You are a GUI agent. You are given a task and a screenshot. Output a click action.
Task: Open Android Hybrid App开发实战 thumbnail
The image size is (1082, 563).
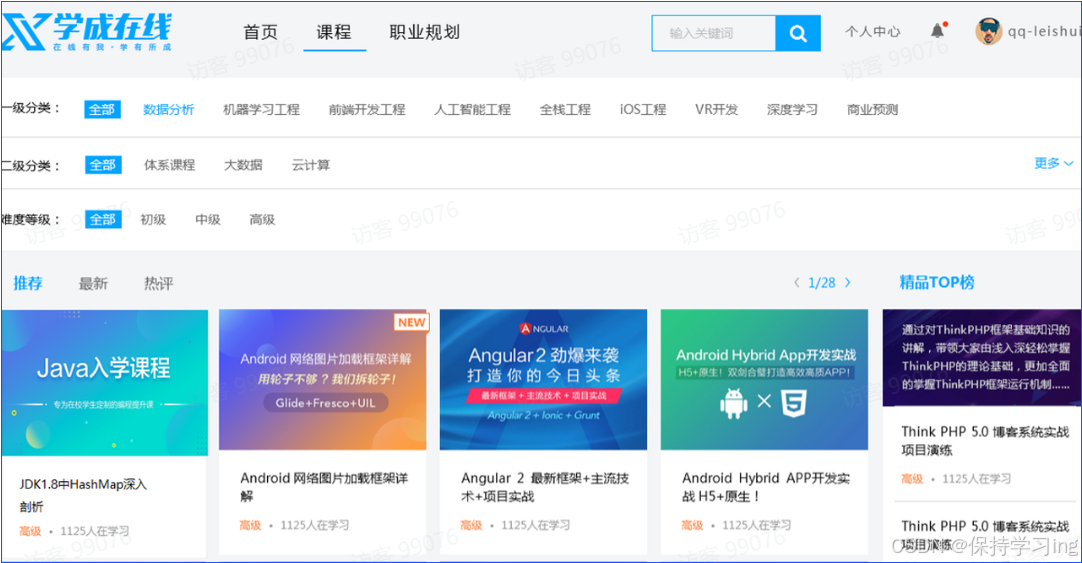(764, 379)
